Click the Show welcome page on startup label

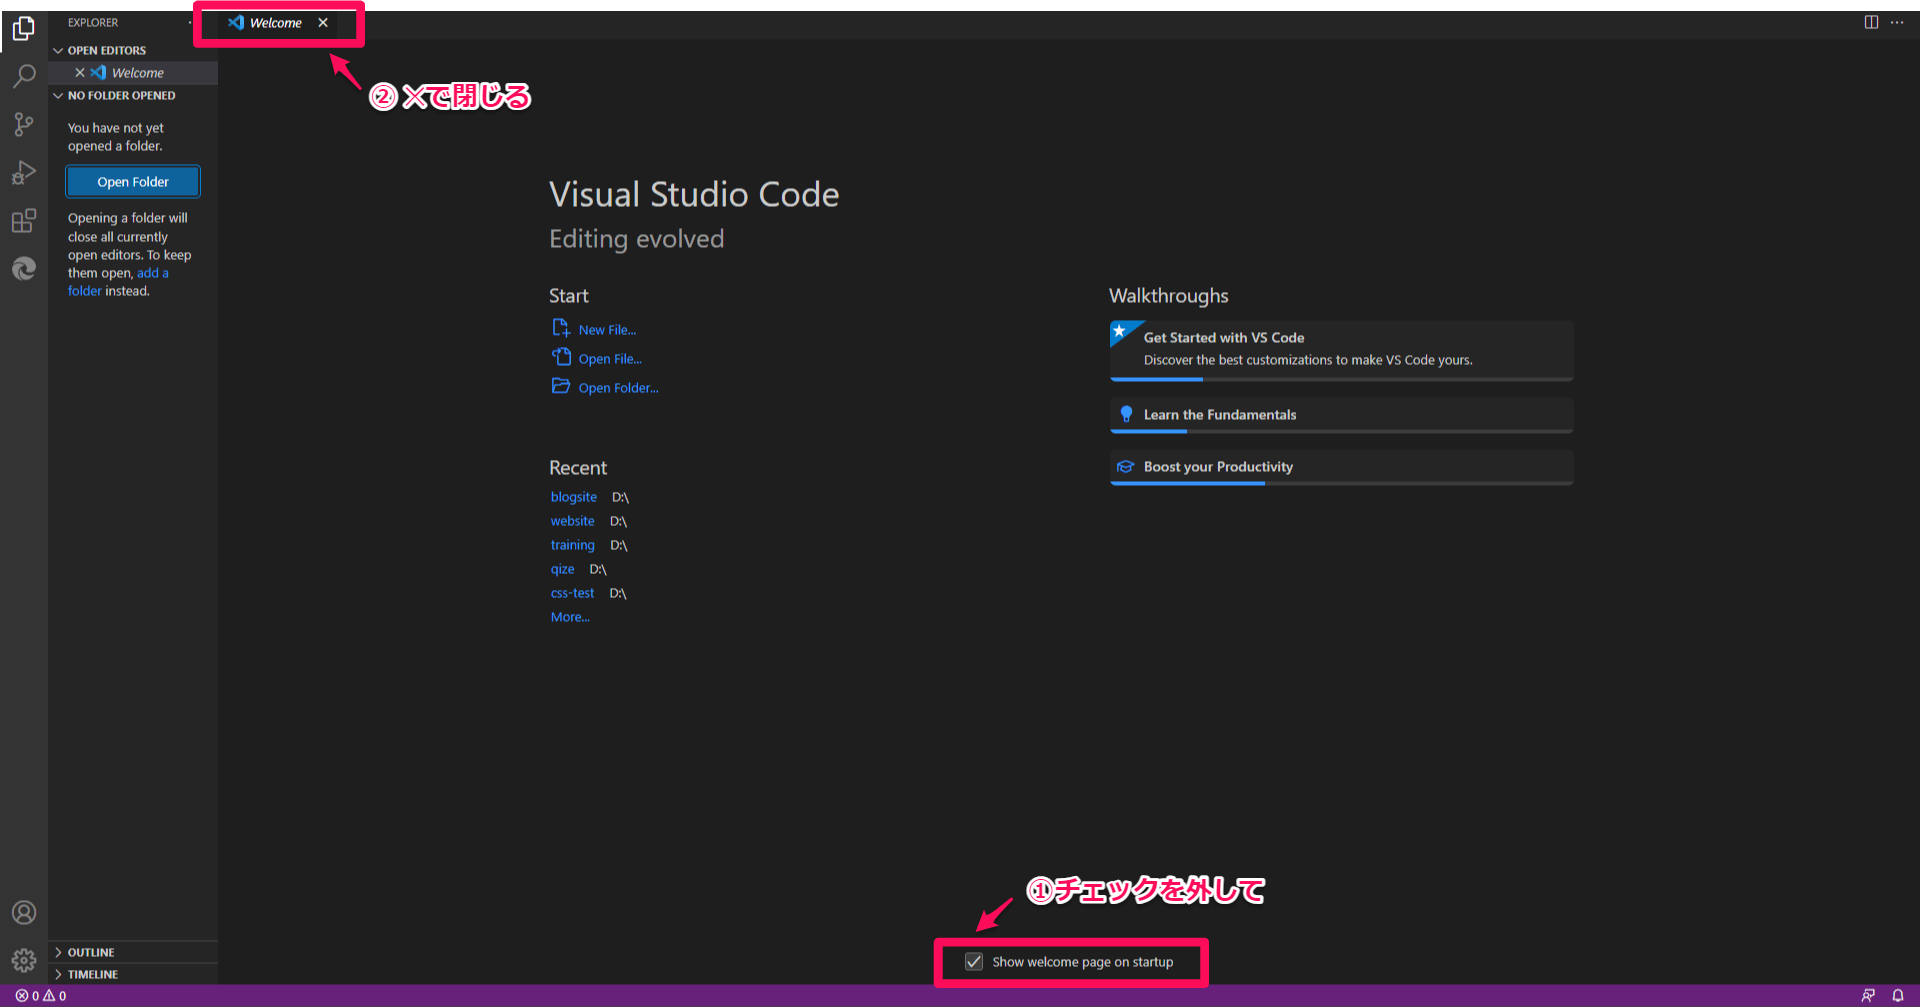click(1083, 962)
